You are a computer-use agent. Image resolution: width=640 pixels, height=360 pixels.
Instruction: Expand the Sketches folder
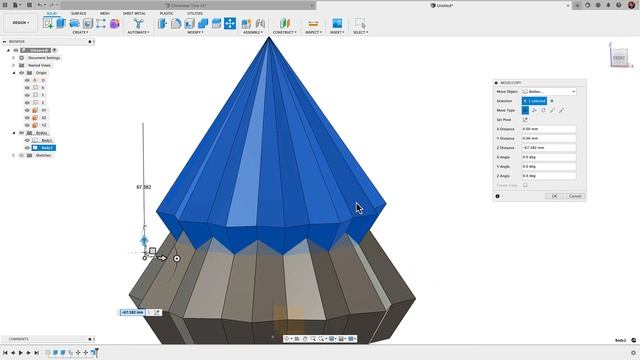[14, 156]
